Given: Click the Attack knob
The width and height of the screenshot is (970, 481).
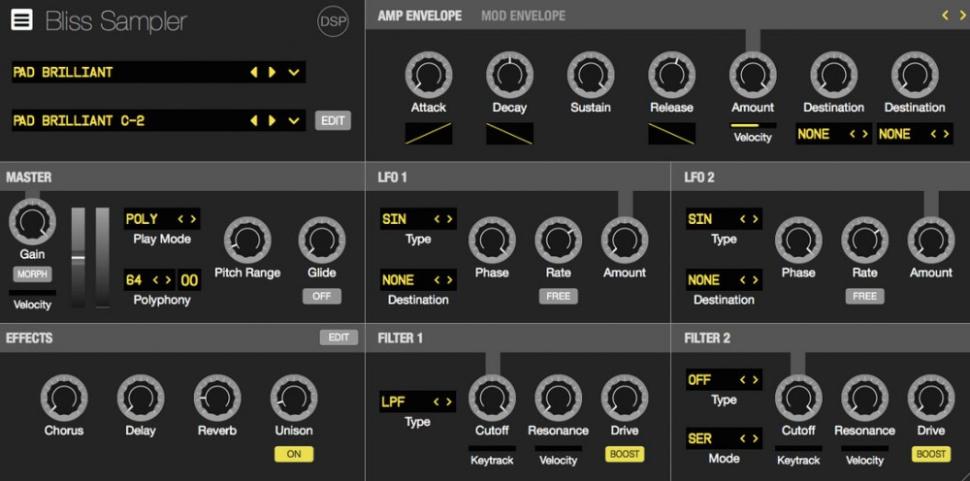Looking at the screenshot, I should 429,75.
